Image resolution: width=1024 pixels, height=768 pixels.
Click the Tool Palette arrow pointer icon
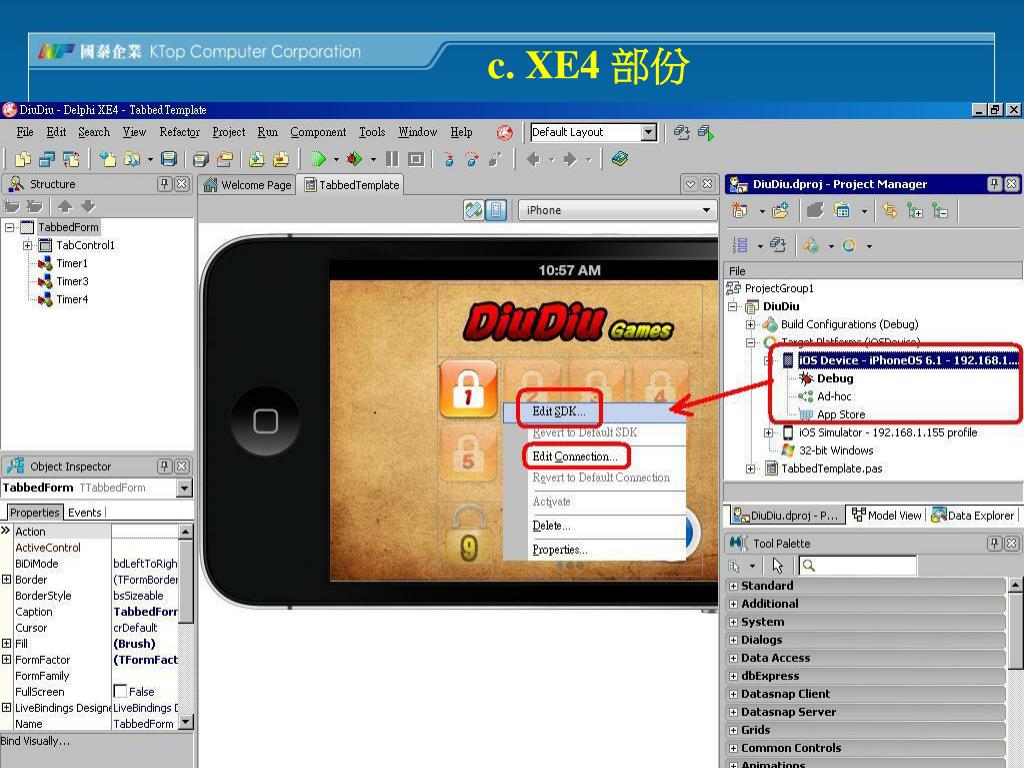777,566
